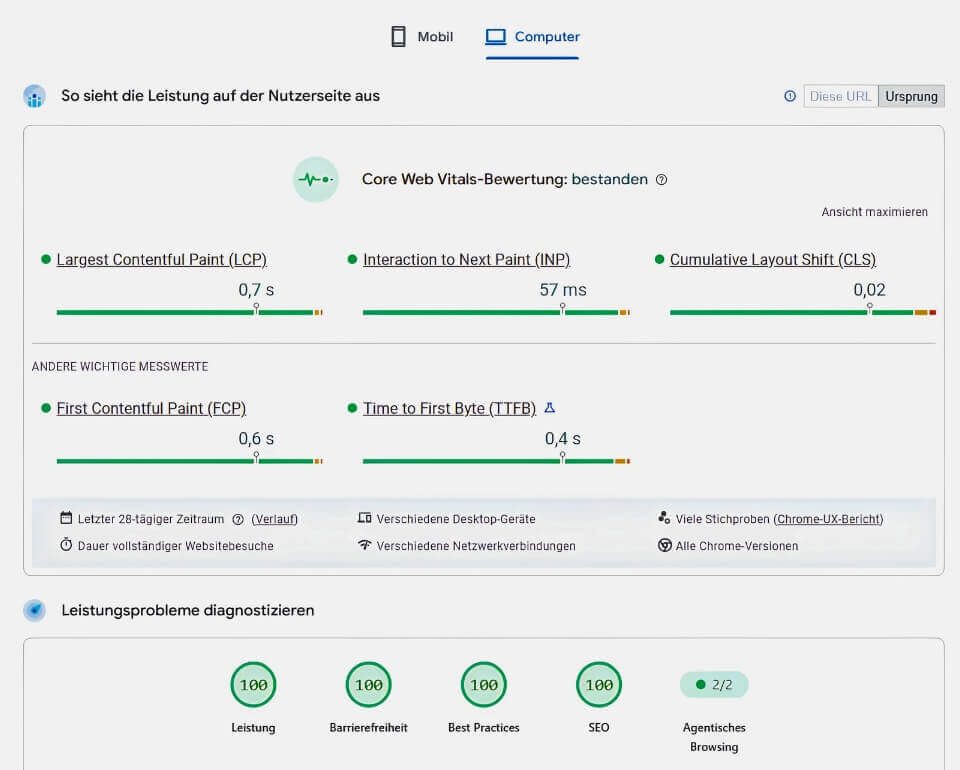Click the CLS value 0,02

869,290
